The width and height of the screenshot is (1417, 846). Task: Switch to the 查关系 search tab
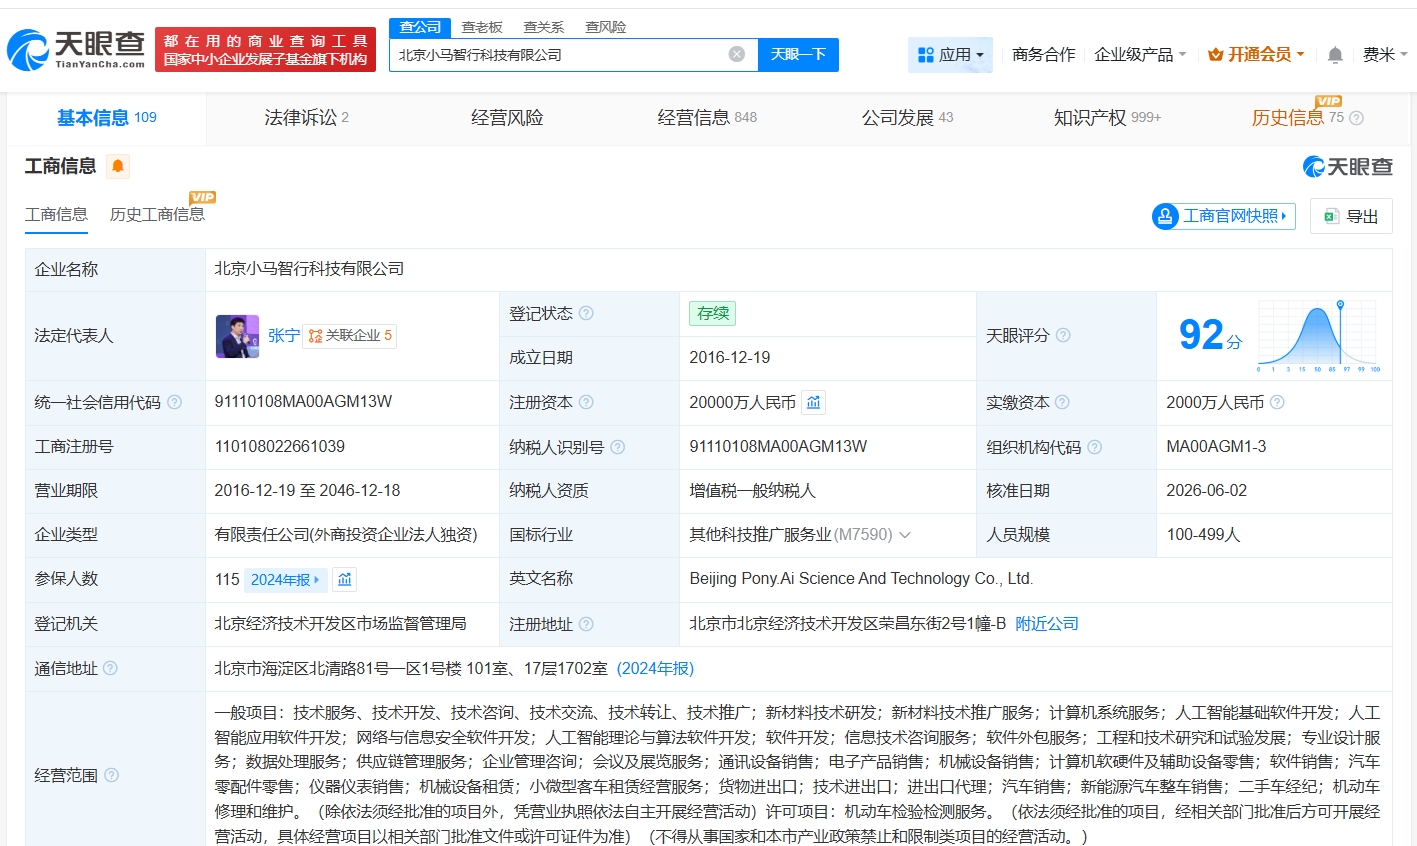544,27
